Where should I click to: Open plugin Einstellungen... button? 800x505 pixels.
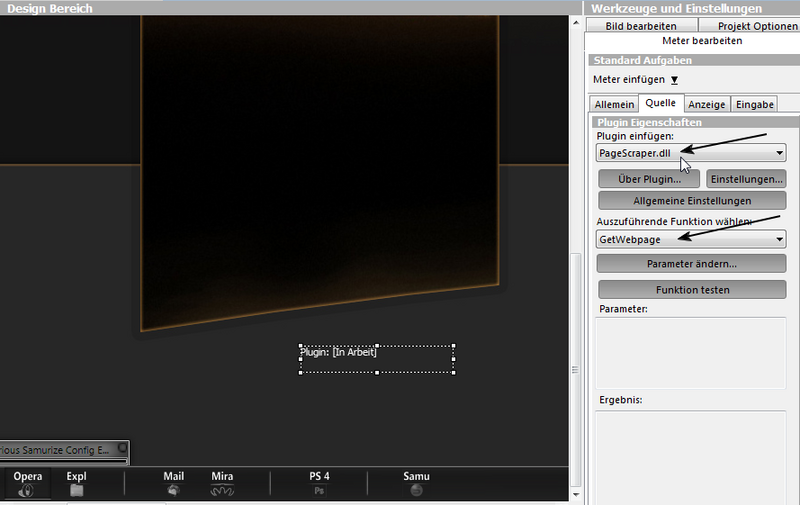[746, 179]
